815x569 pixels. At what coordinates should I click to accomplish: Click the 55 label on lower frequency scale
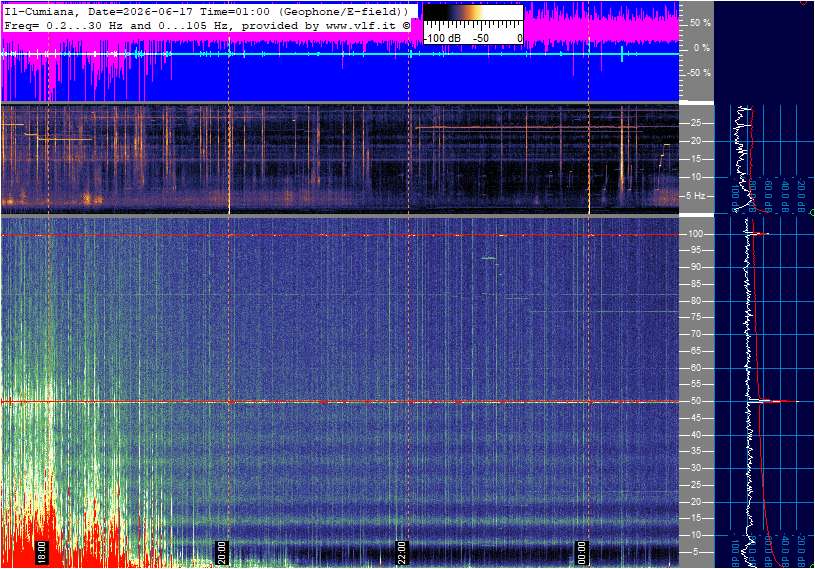[695, 384]
